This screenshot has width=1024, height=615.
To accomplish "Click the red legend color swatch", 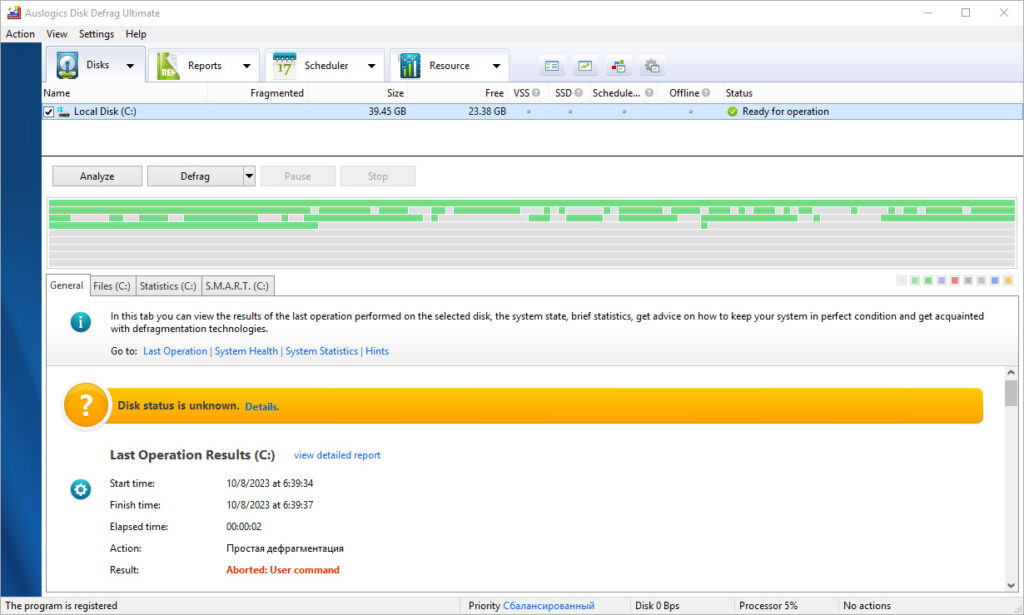I will [955, 281].
